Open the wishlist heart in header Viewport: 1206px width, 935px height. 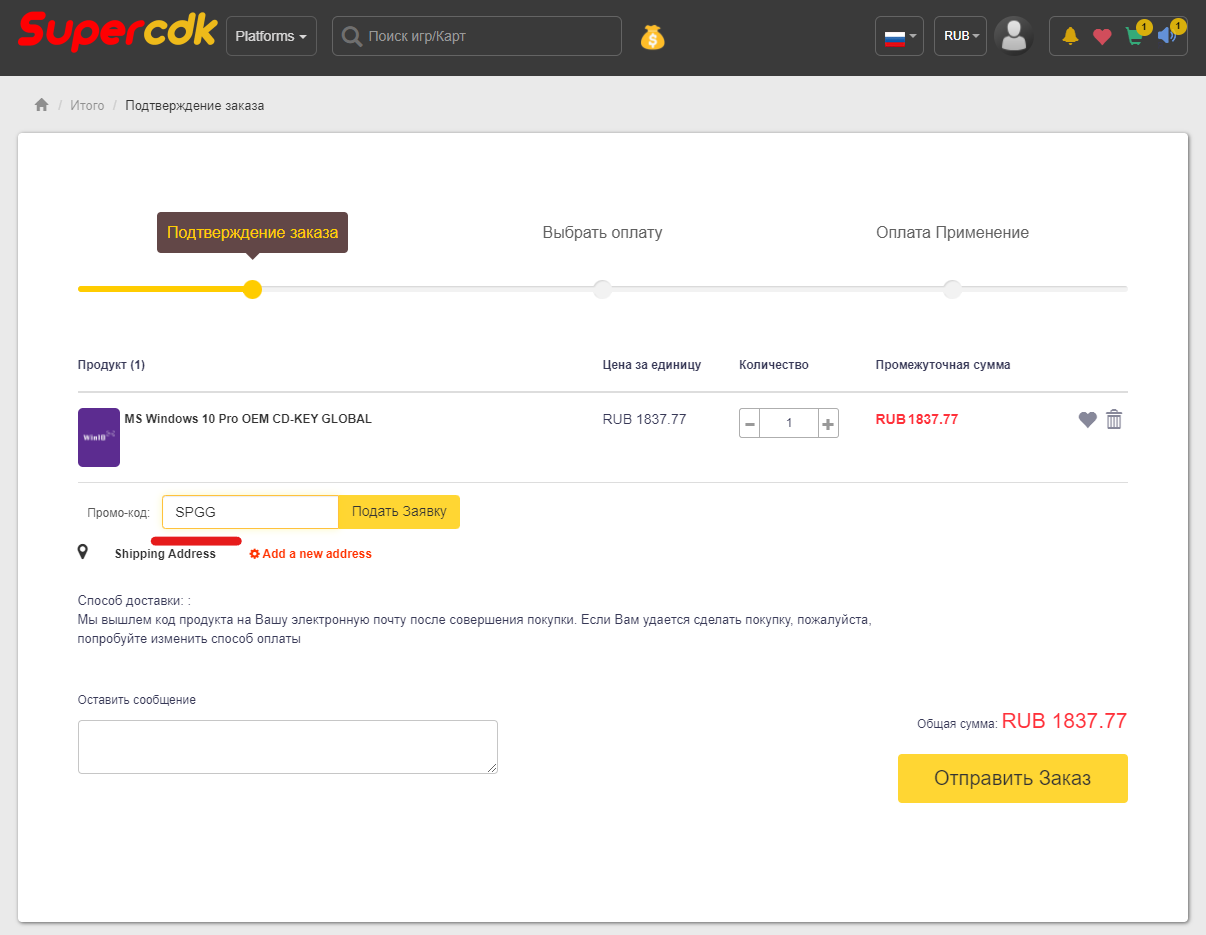1102,37
